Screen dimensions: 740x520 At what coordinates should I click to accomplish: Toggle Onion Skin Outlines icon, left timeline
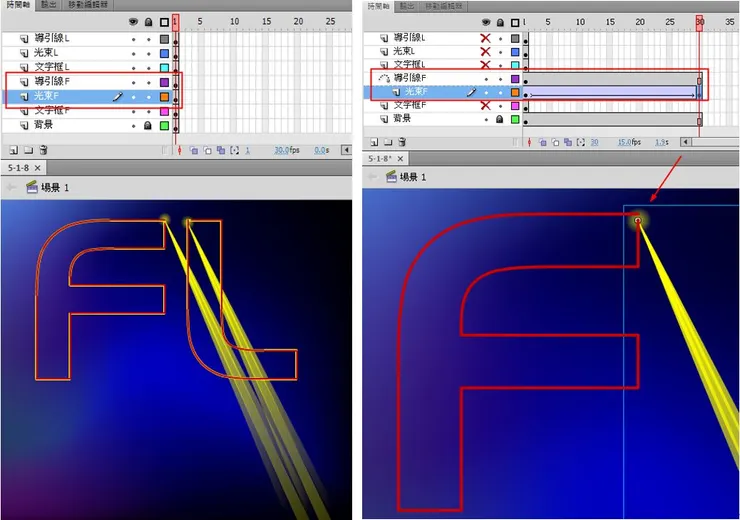point(207,151)
